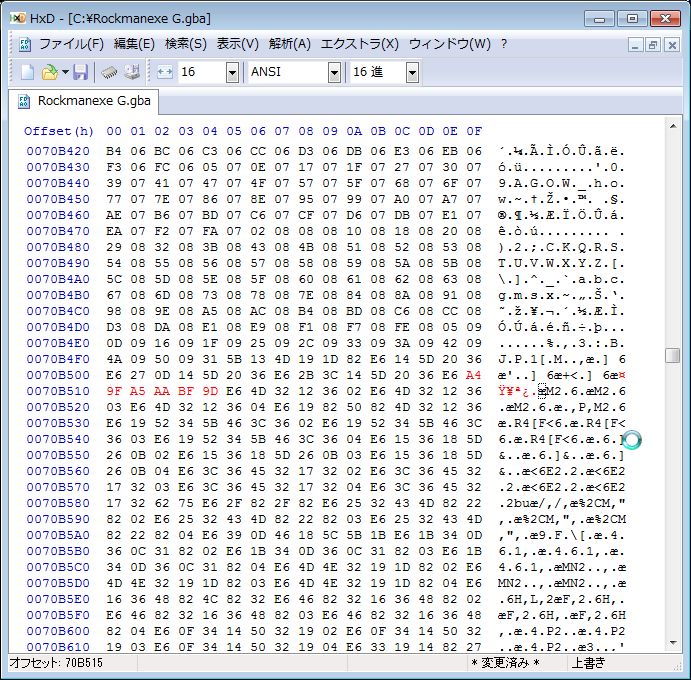
Task: Open the 表示(V) menu
Action: tap(238, 44)
